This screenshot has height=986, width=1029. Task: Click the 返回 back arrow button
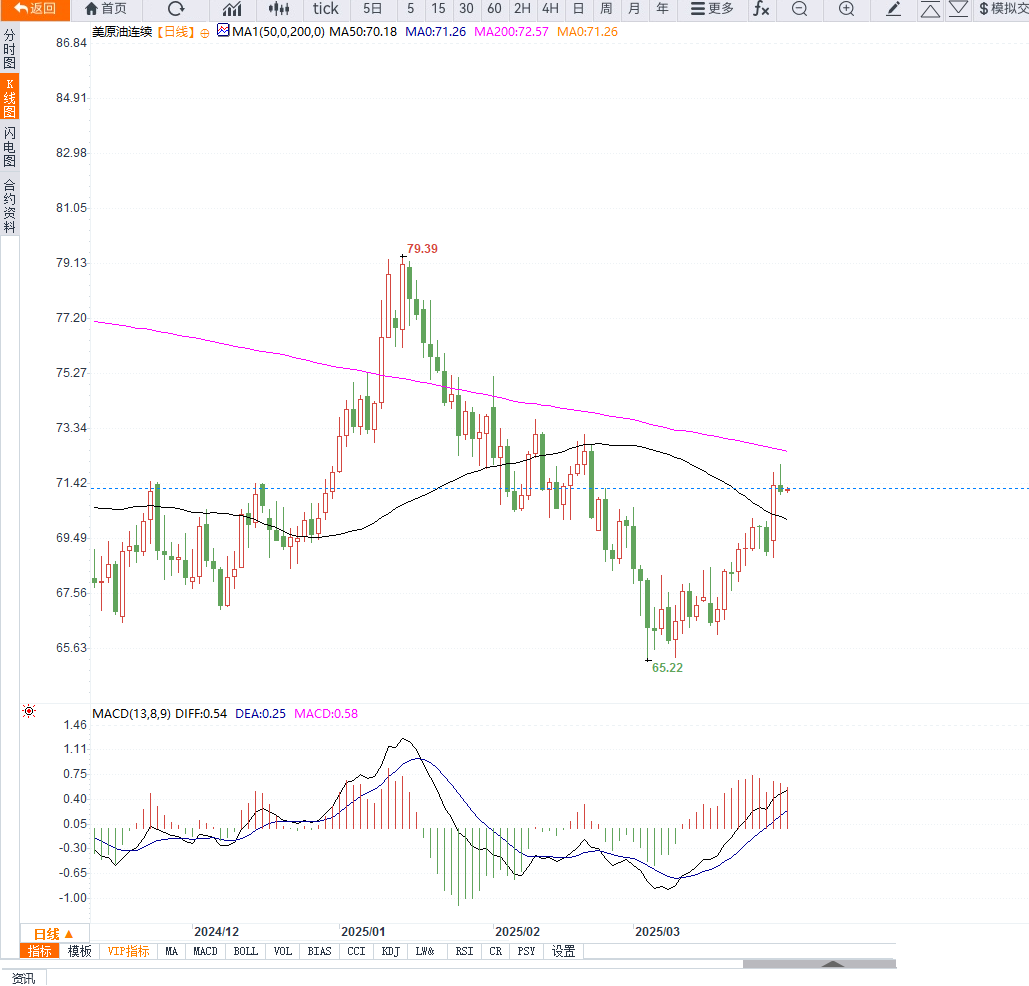35,9
